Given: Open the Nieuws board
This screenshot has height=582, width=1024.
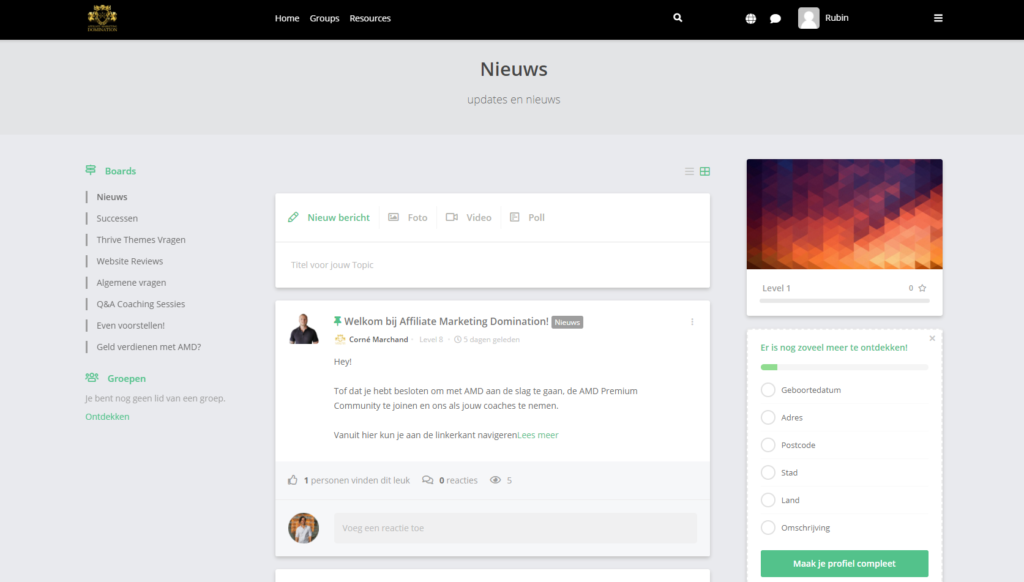Looking at the screenshot, I should (x=112, y=197).
